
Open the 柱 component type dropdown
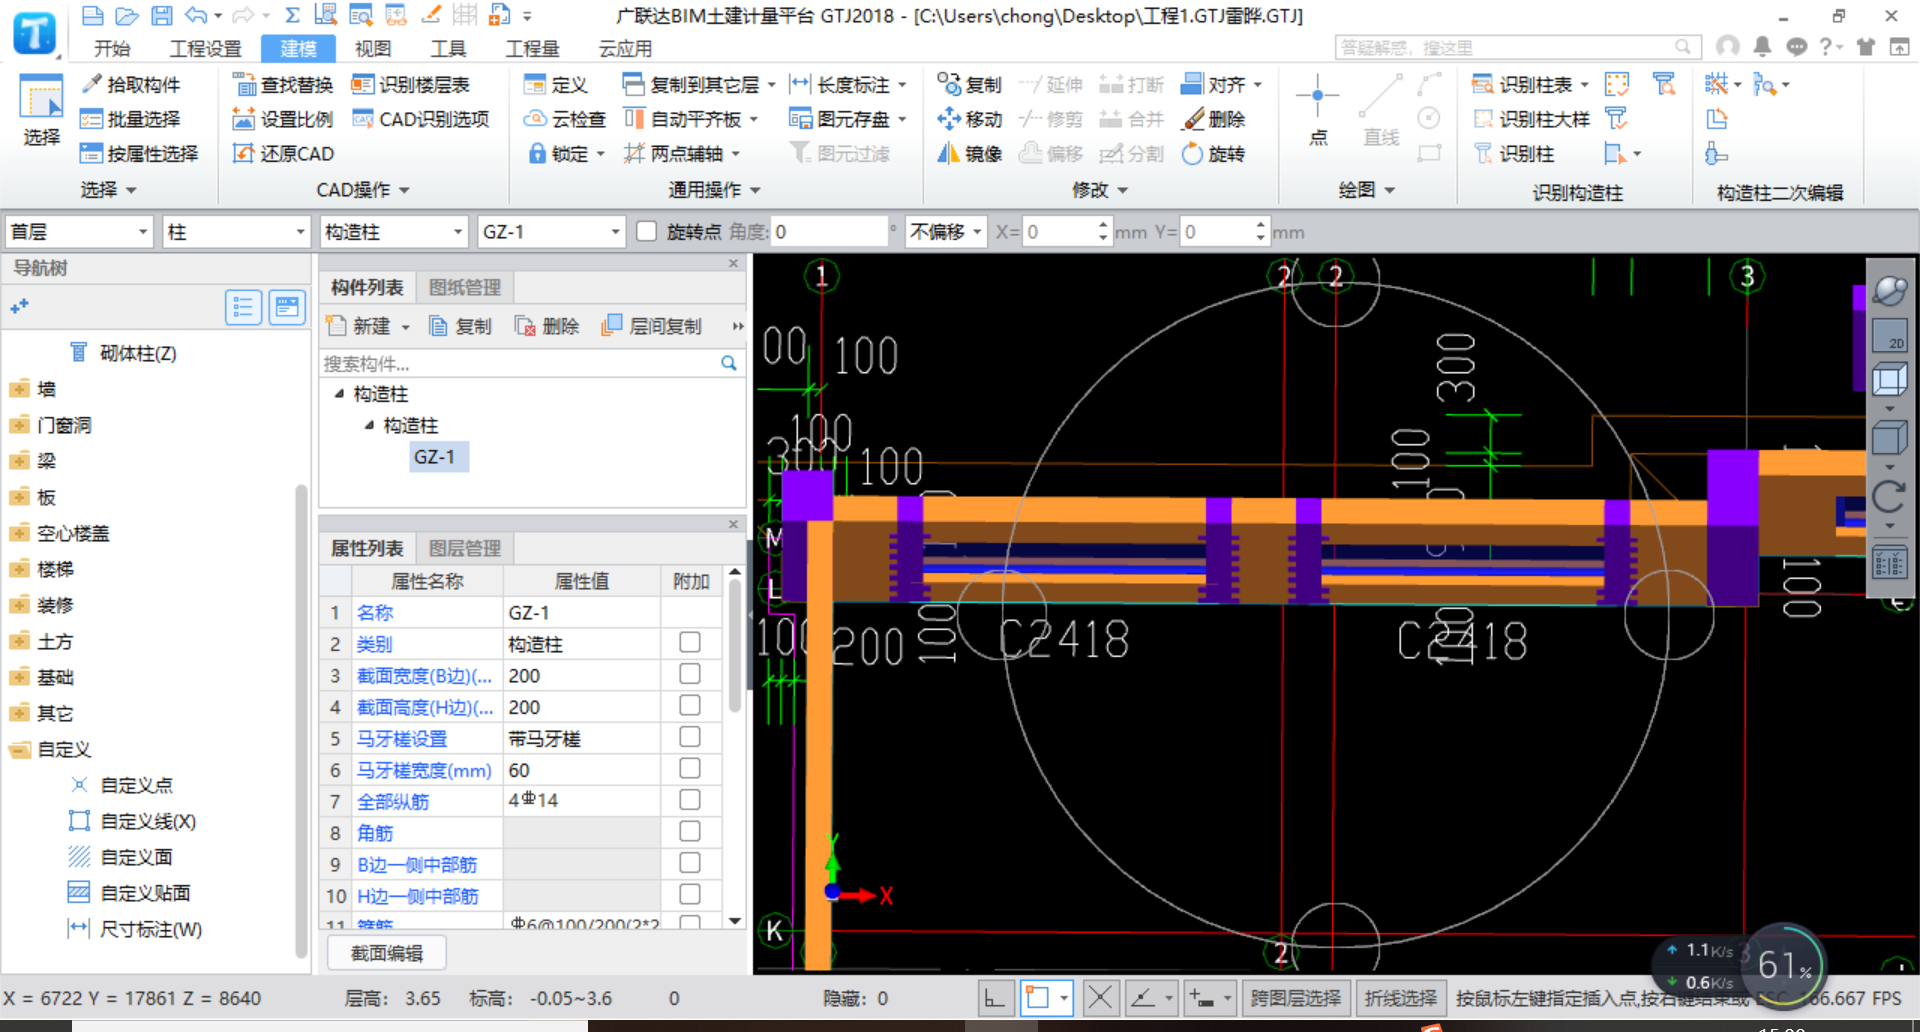[x=237, y=232]
